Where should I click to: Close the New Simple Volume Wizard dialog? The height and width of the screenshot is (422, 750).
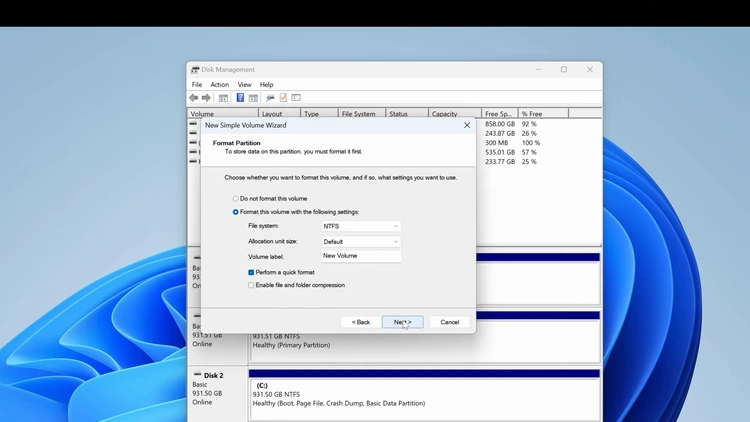pos(467,125)
